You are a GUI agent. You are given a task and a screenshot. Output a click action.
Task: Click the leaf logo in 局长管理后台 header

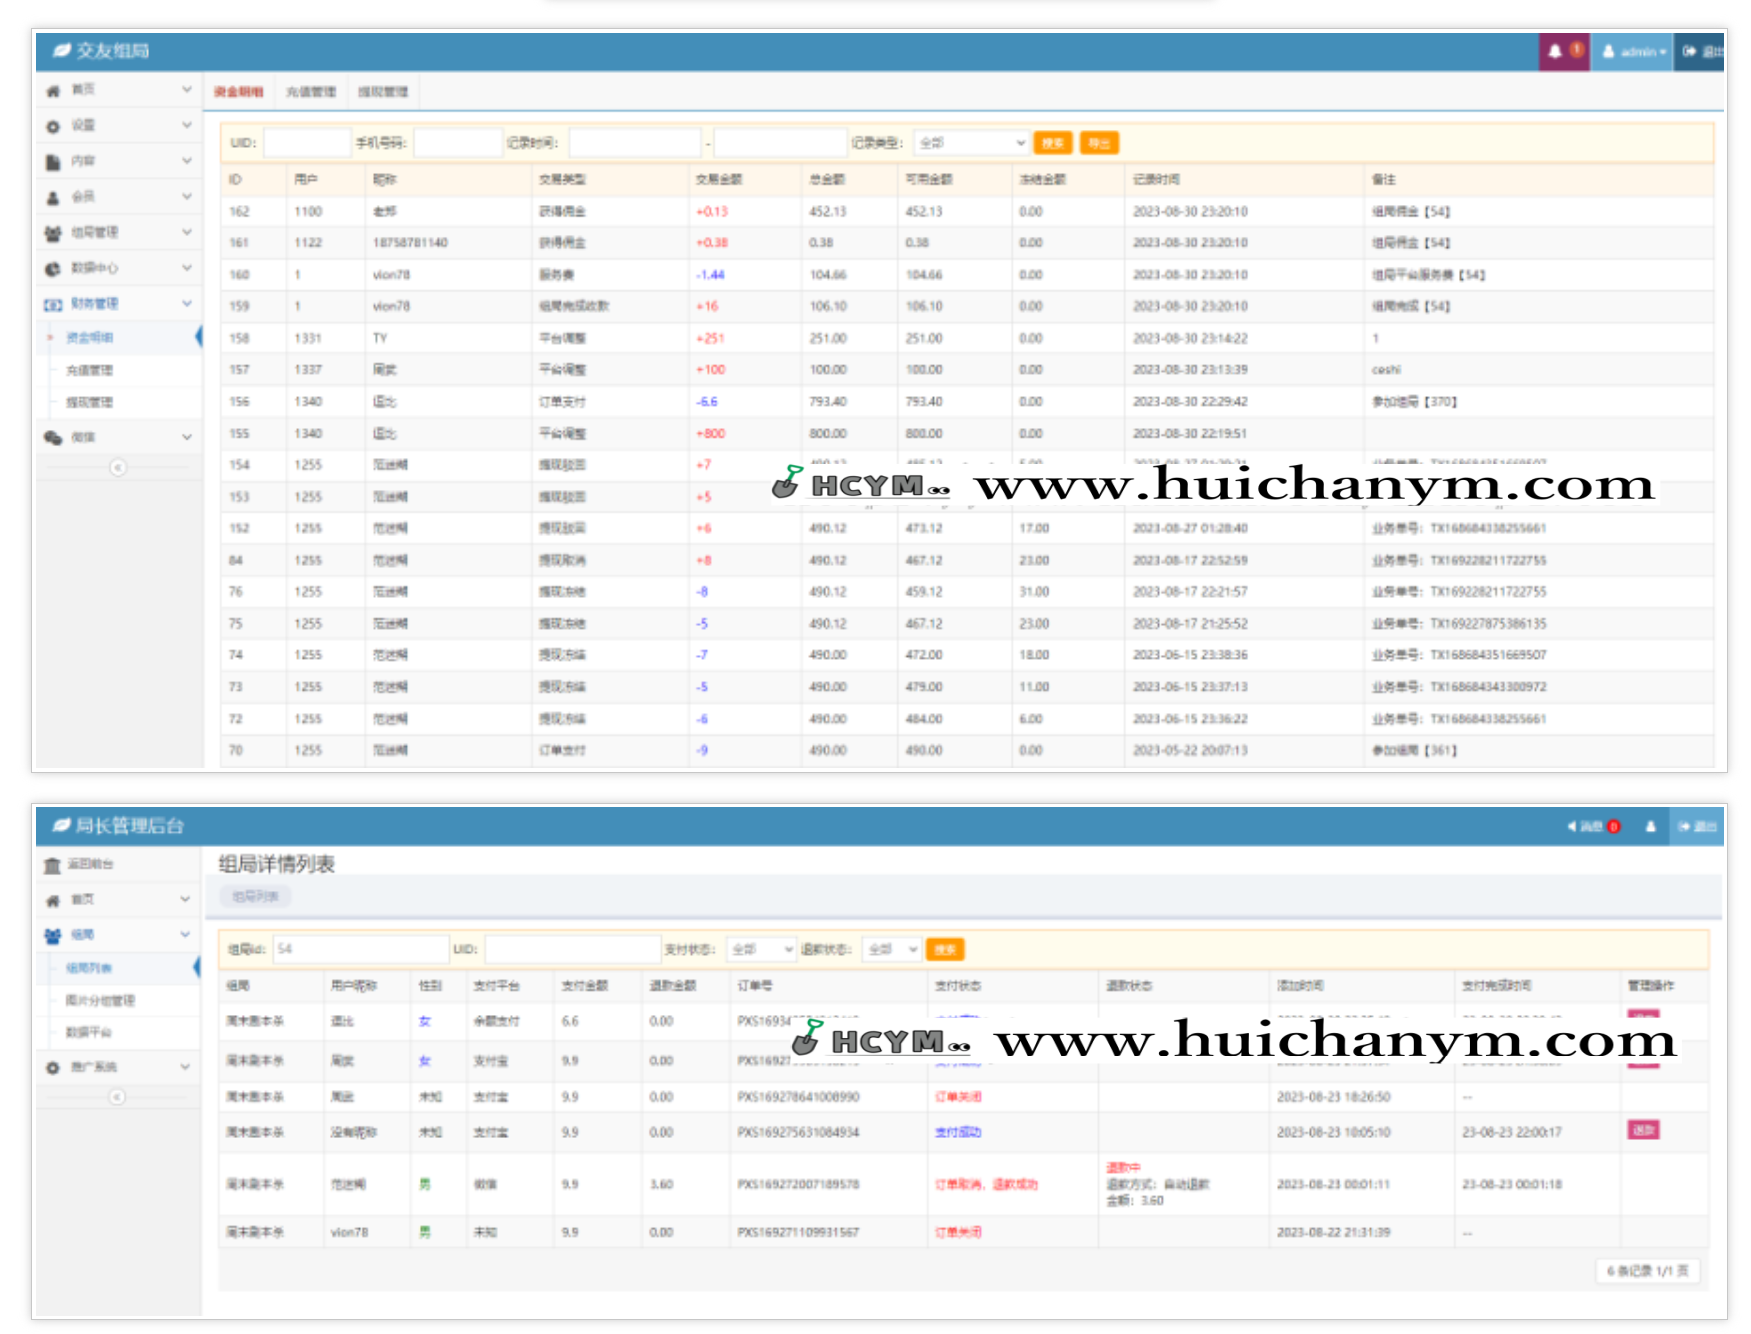(x=60, y=826)
